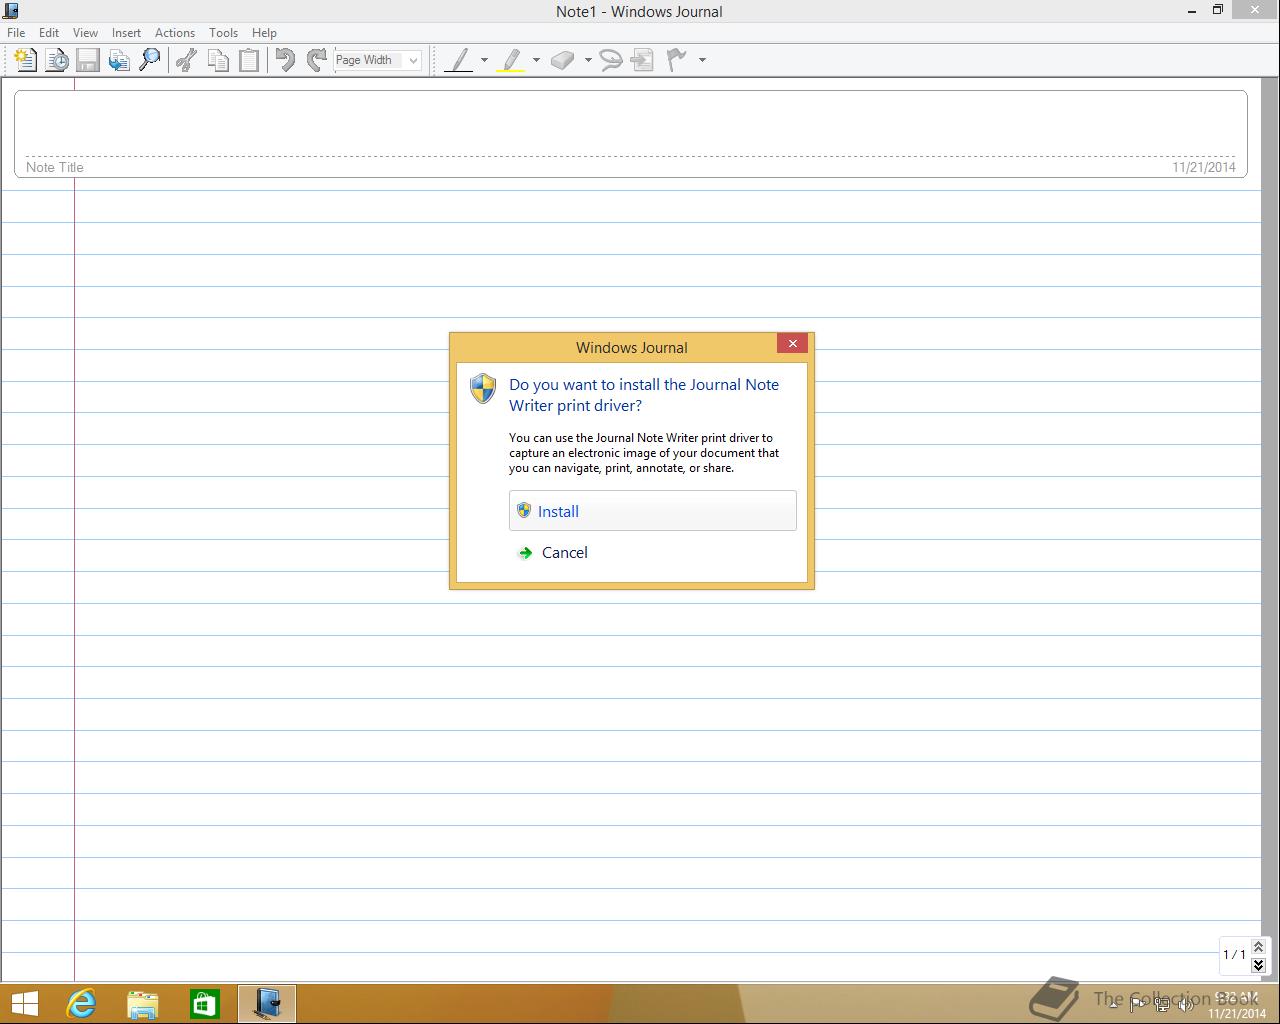The image size is (1280, 1024).
Task: Click the Windows Journal taskbar button
Action: point(267,1004)
